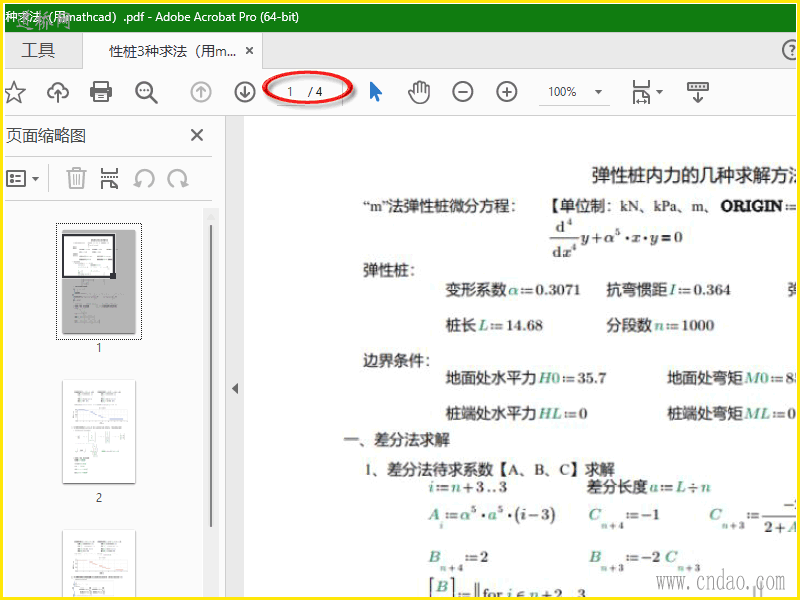
Task: Click the thumbnail panel scrollbar
Action: pos(211,378)
